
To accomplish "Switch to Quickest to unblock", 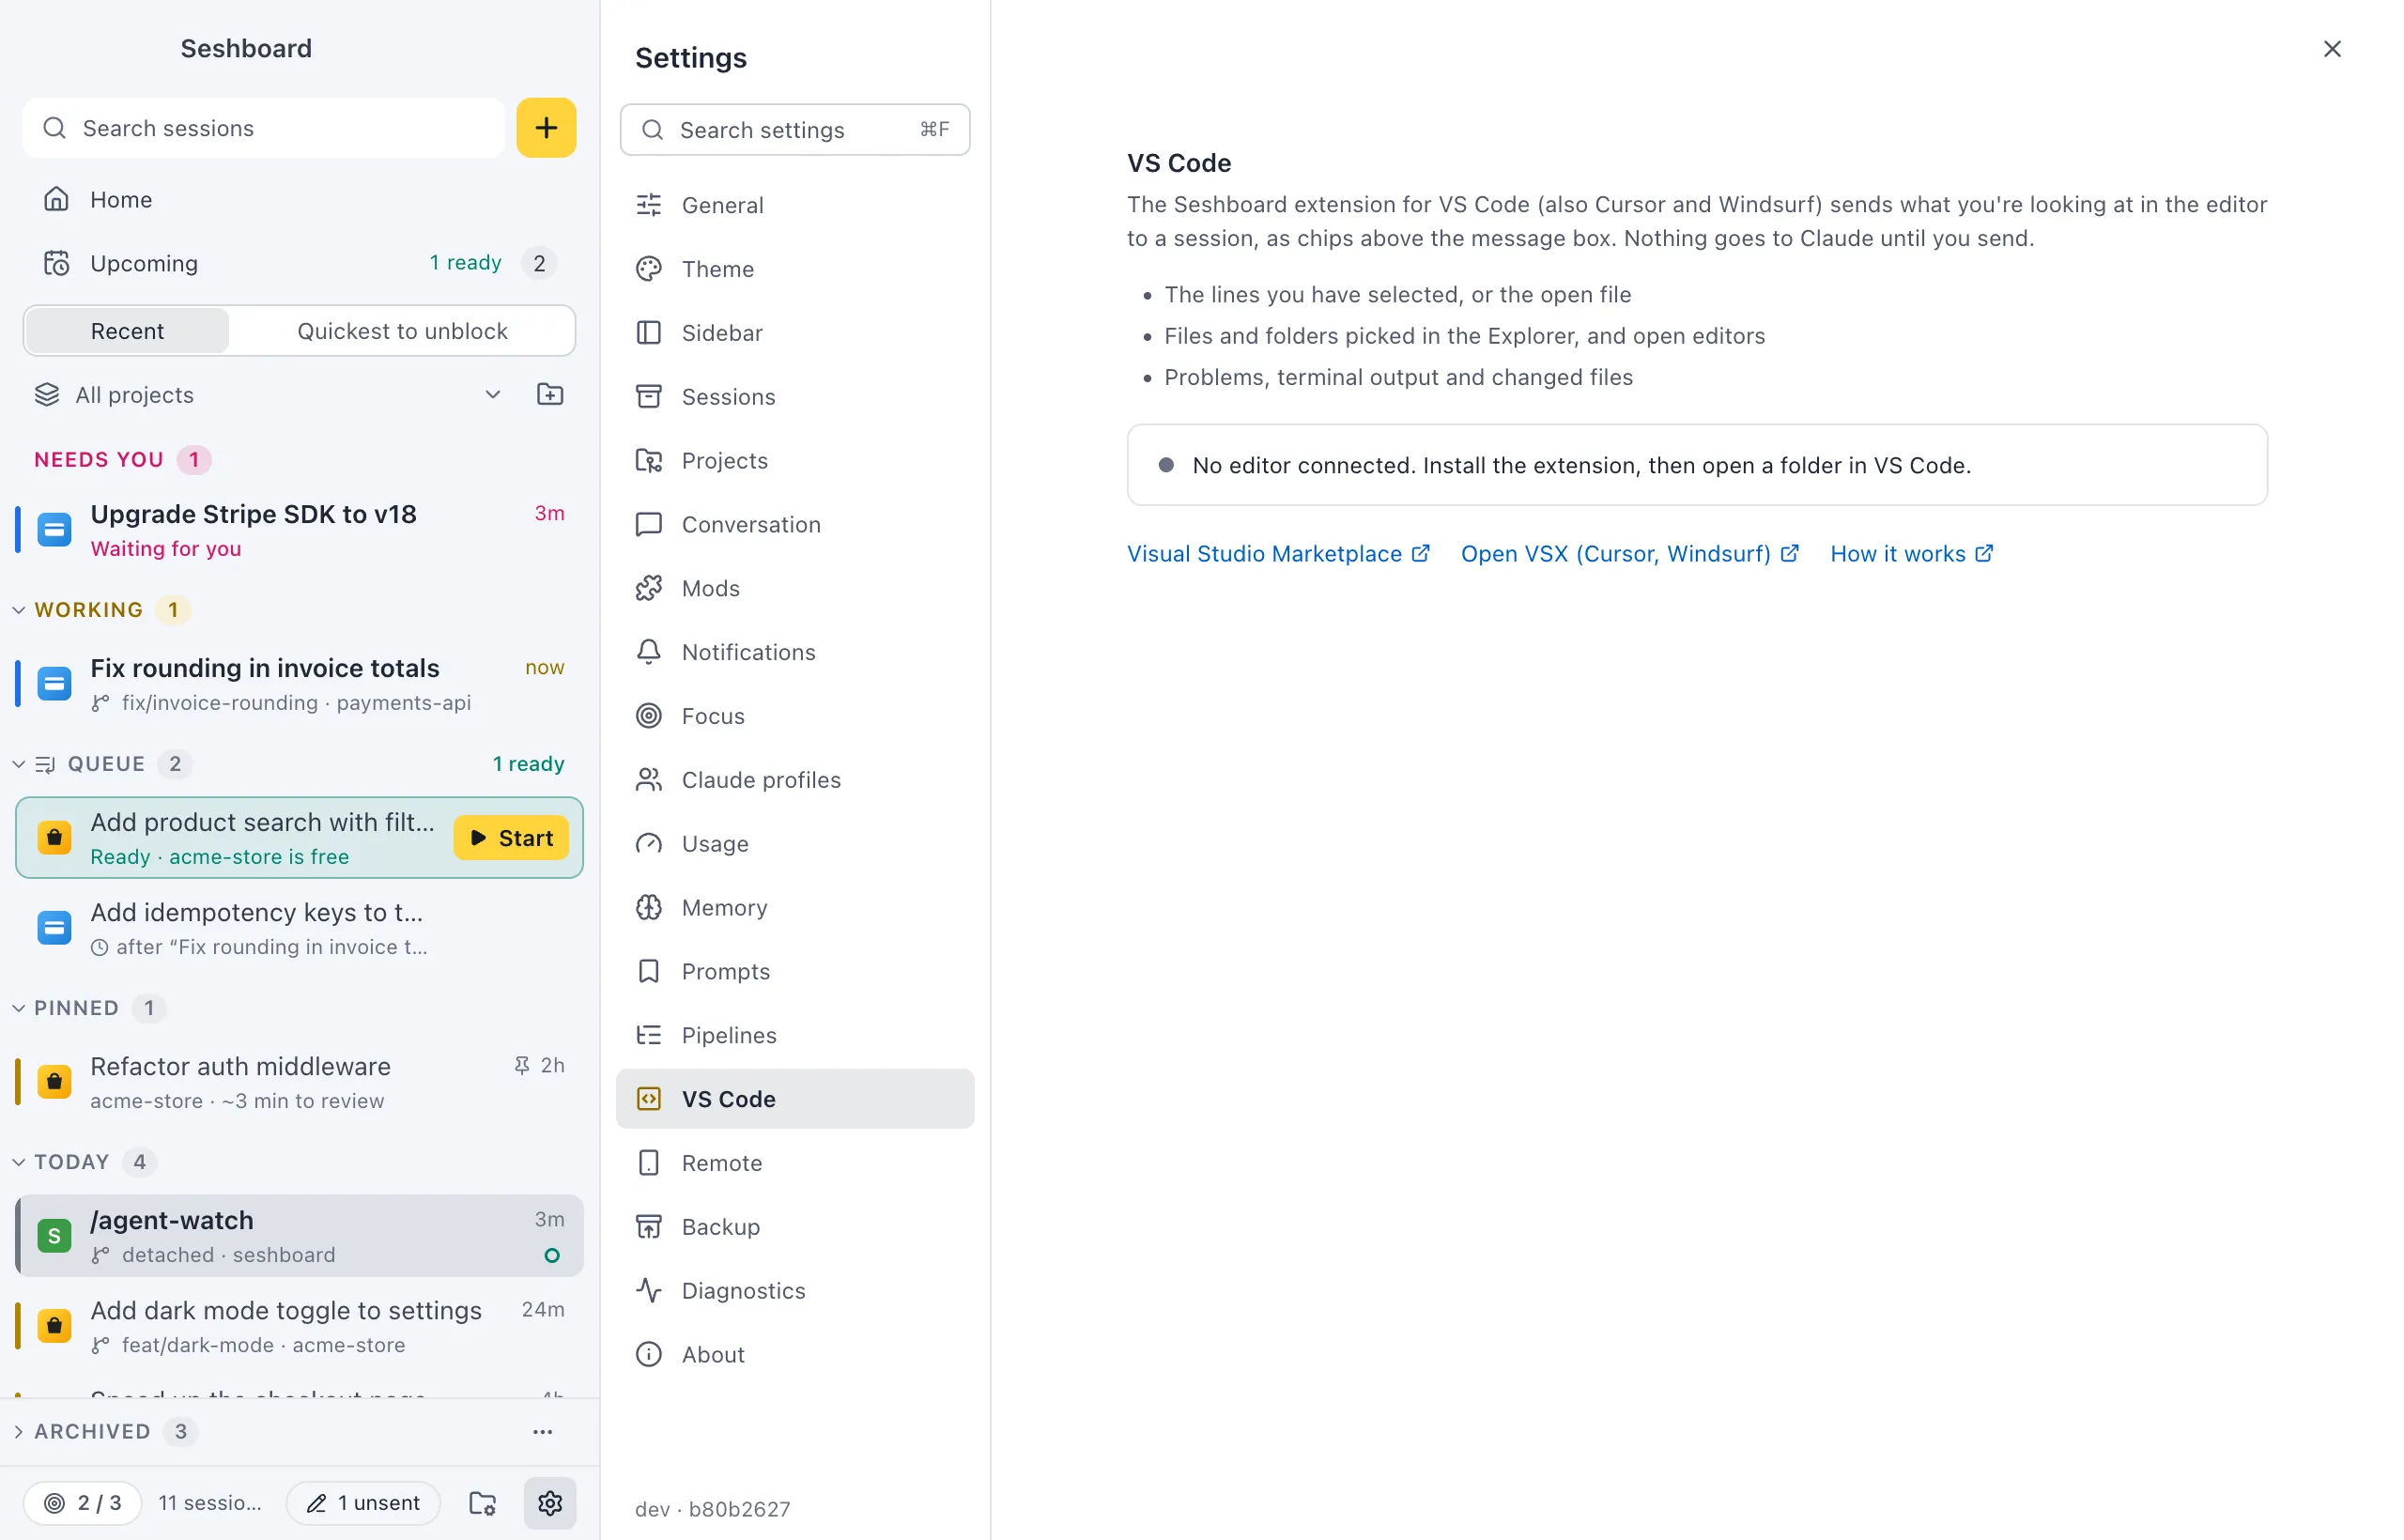I will [402, 331].
